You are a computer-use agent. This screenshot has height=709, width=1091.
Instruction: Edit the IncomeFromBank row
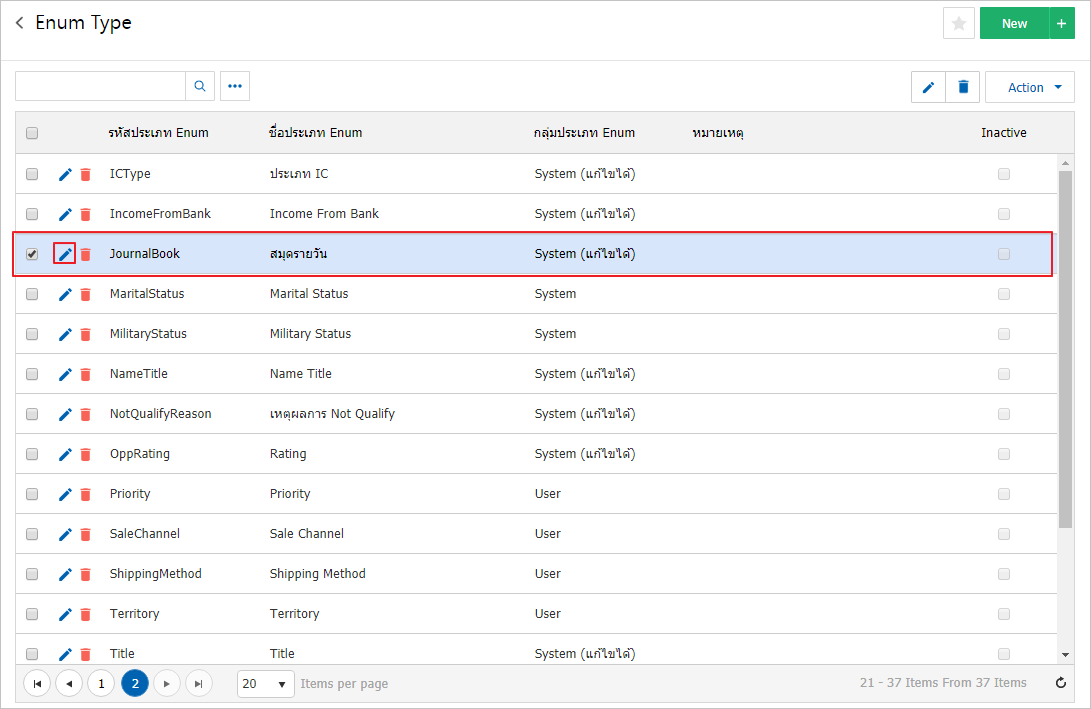pyautogui.click(x=65, y=214)
